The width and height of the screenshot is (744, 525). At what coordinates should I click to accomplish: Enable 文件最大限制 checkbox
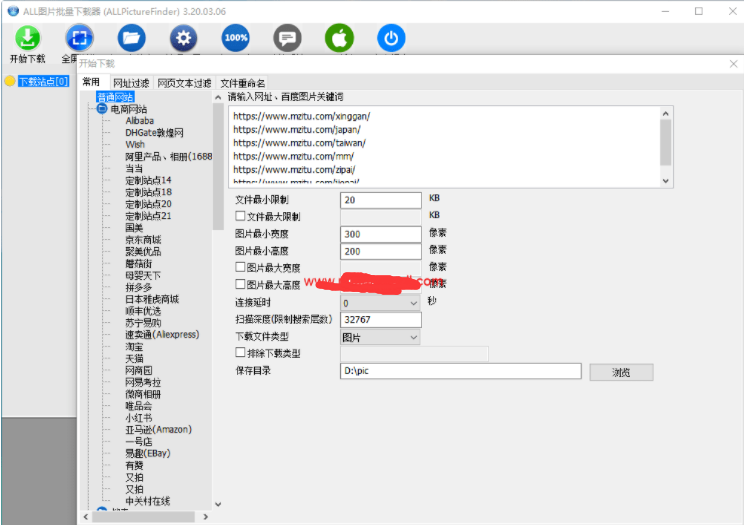point(241,216)
